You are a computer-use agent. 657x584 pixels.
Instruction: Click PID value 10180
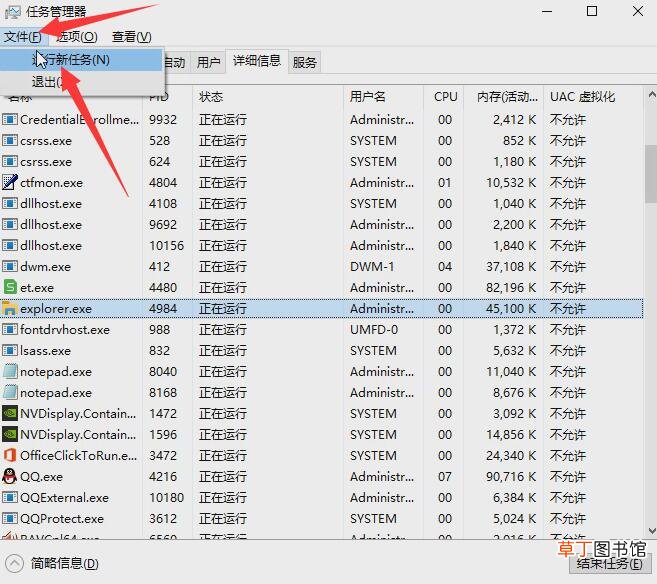pyautogui.click(x=166, y=498)
